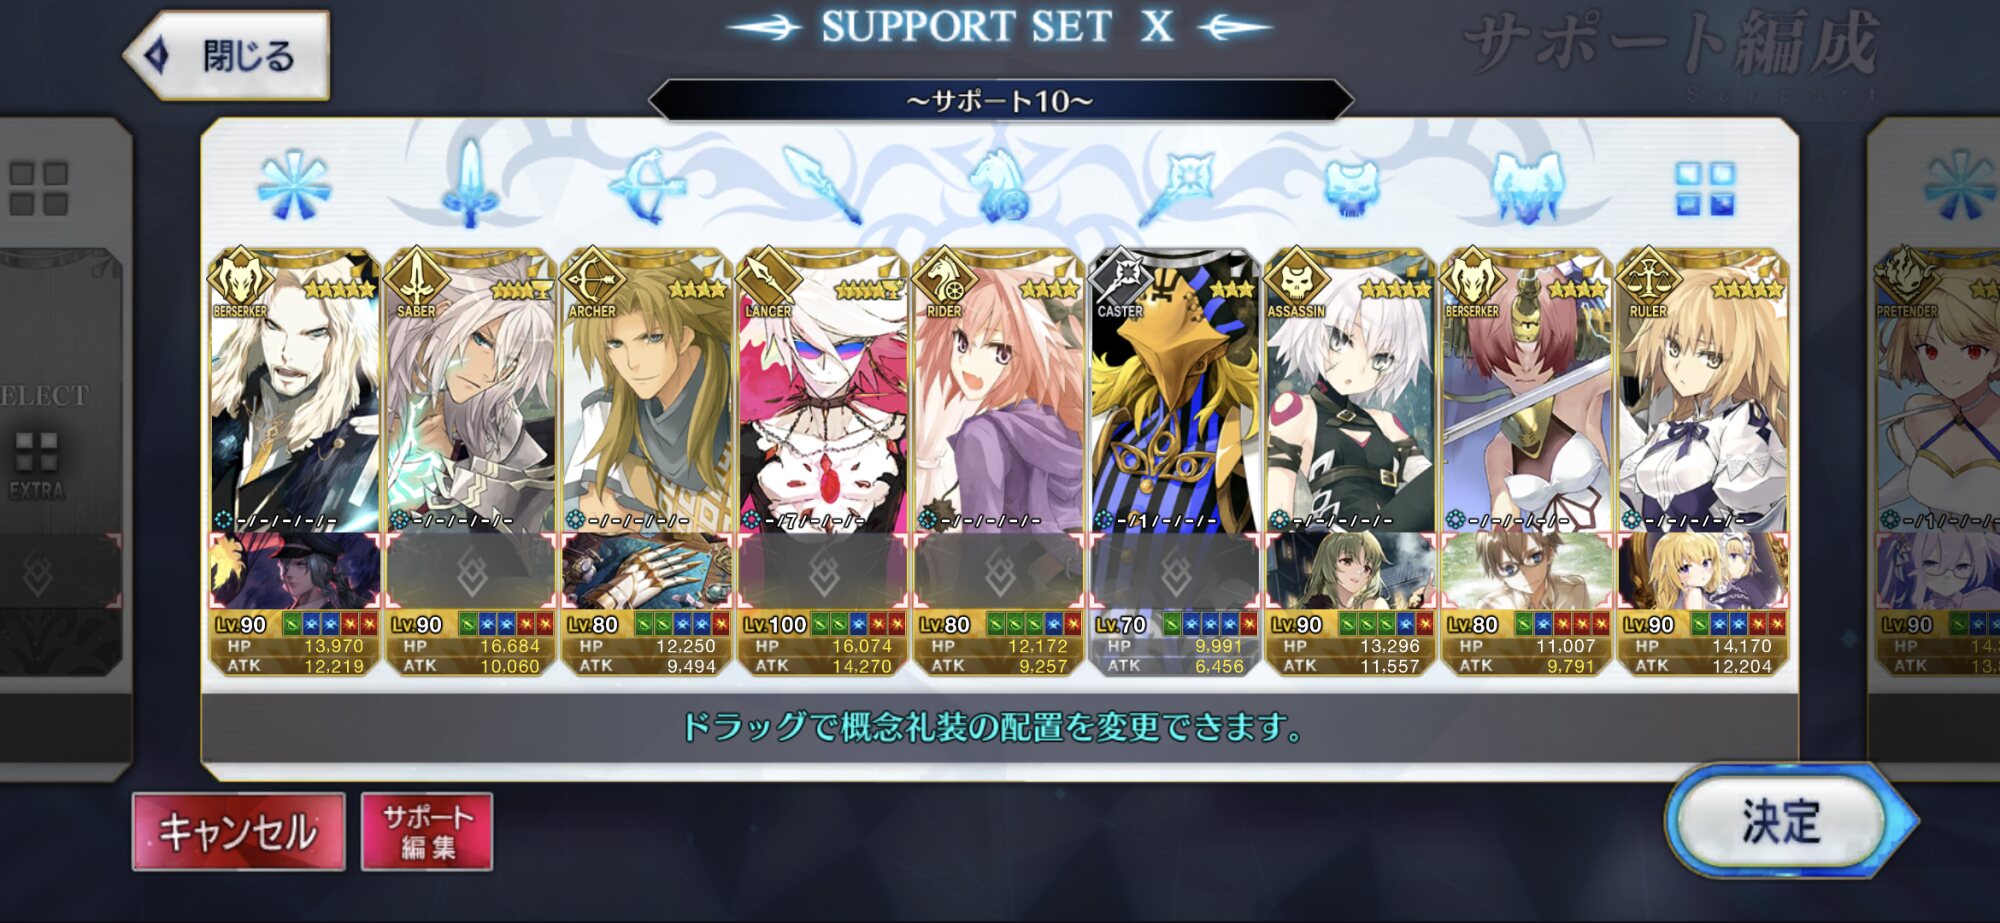The height and width of the screenshot is (923, 2000).
Task: Select the Assassin class skull icon
Action: pyautogui.click(x=1351, y=187)
